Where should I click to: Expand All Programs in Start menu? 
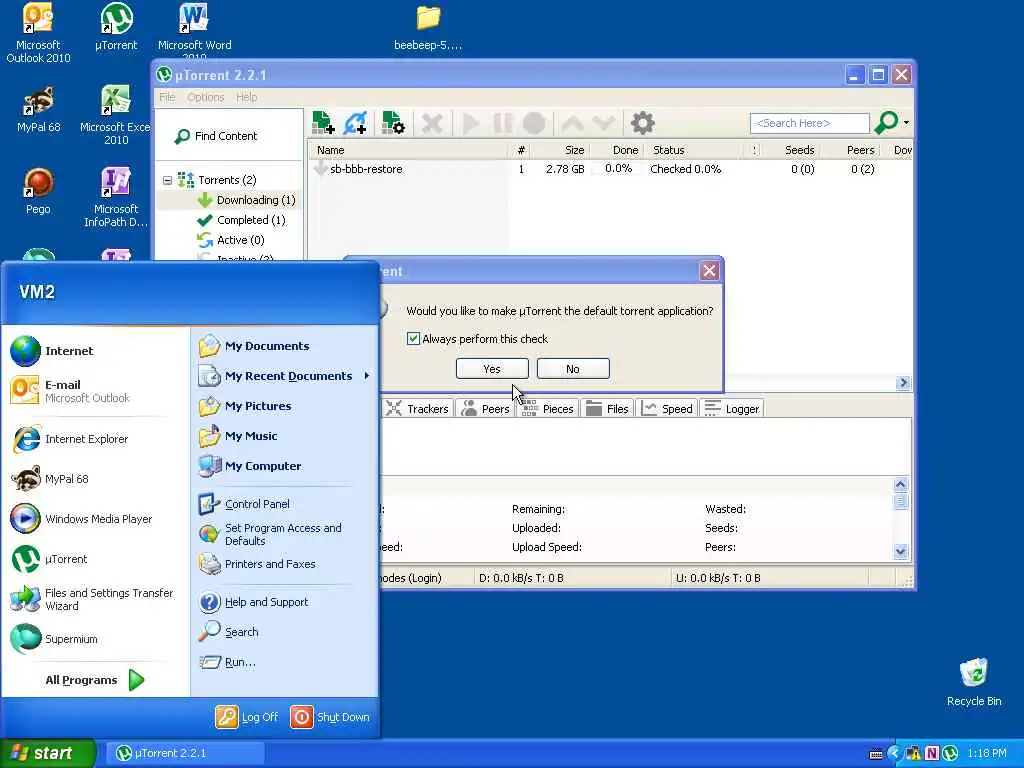point(95,680)
